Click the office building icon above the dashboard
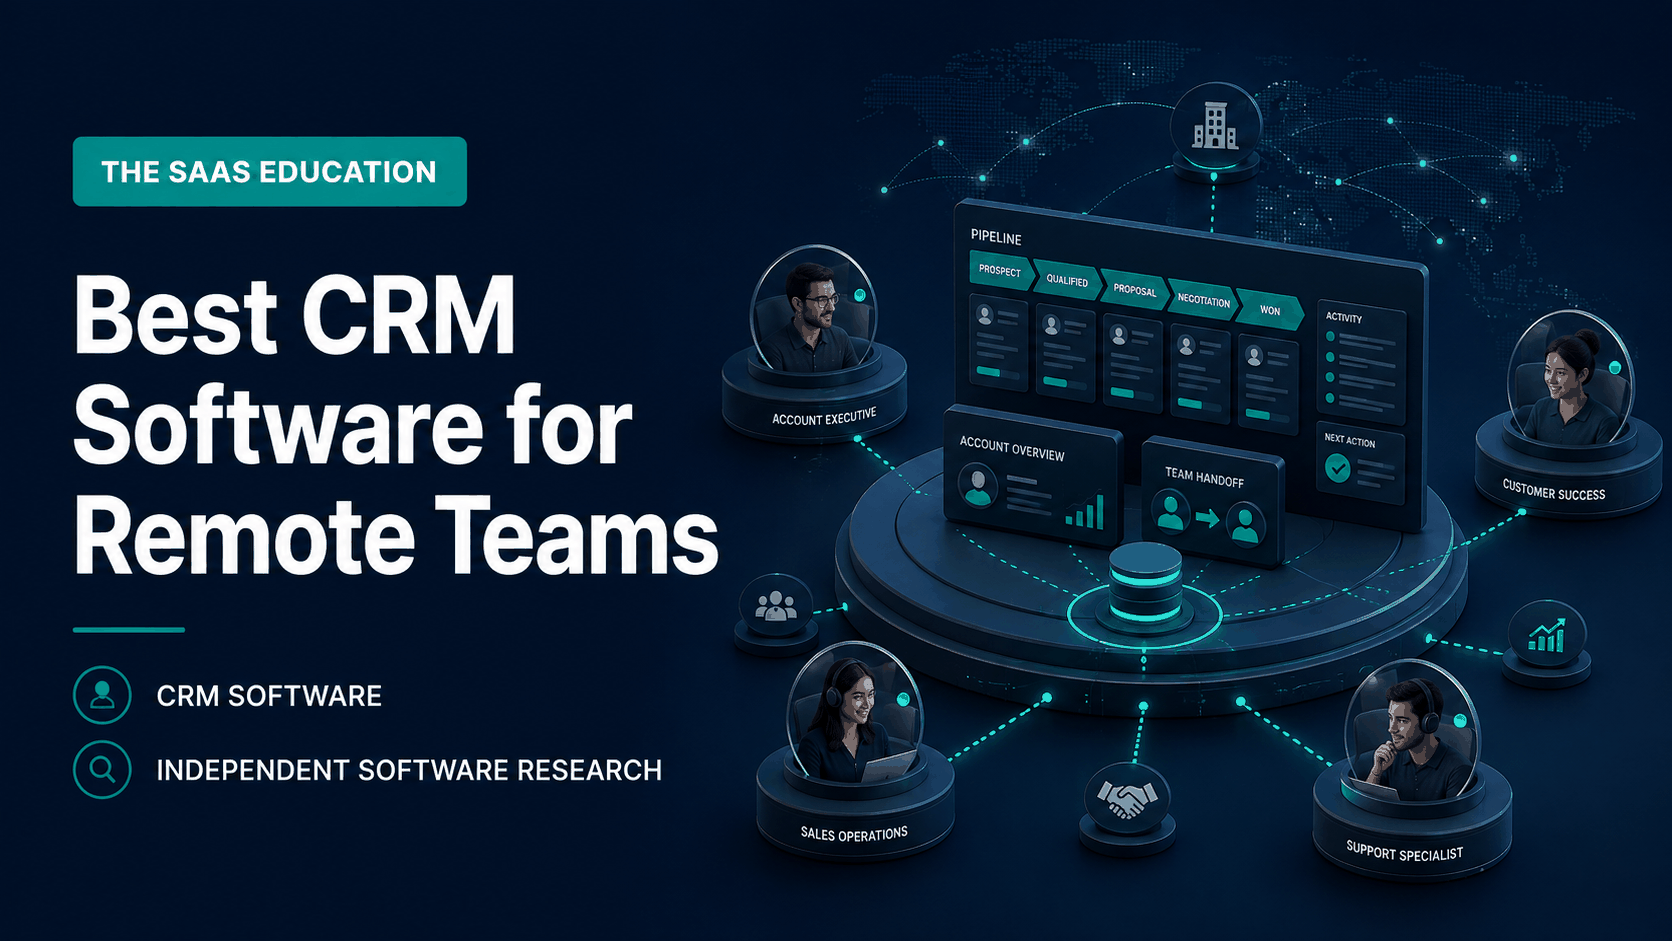 (1215, 126)
